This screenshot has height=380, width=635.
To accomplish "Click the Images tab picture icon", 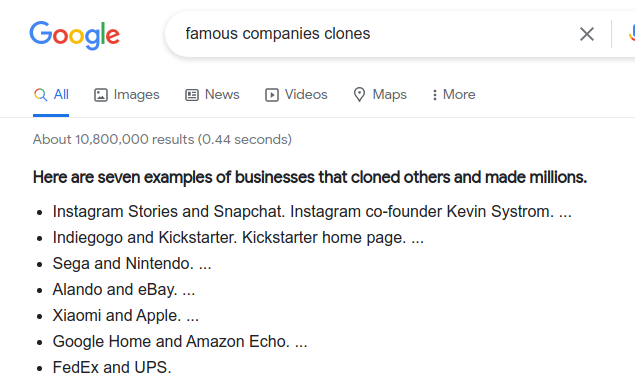I will click(101, 95).
